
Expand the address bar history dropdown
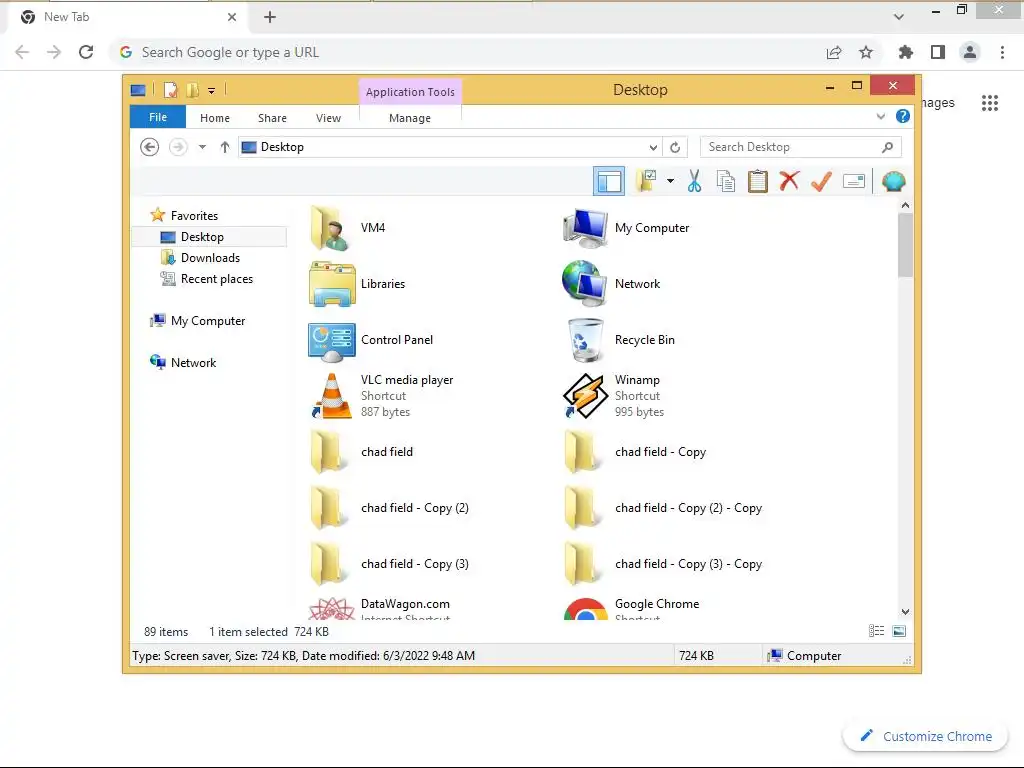point(652,148)
